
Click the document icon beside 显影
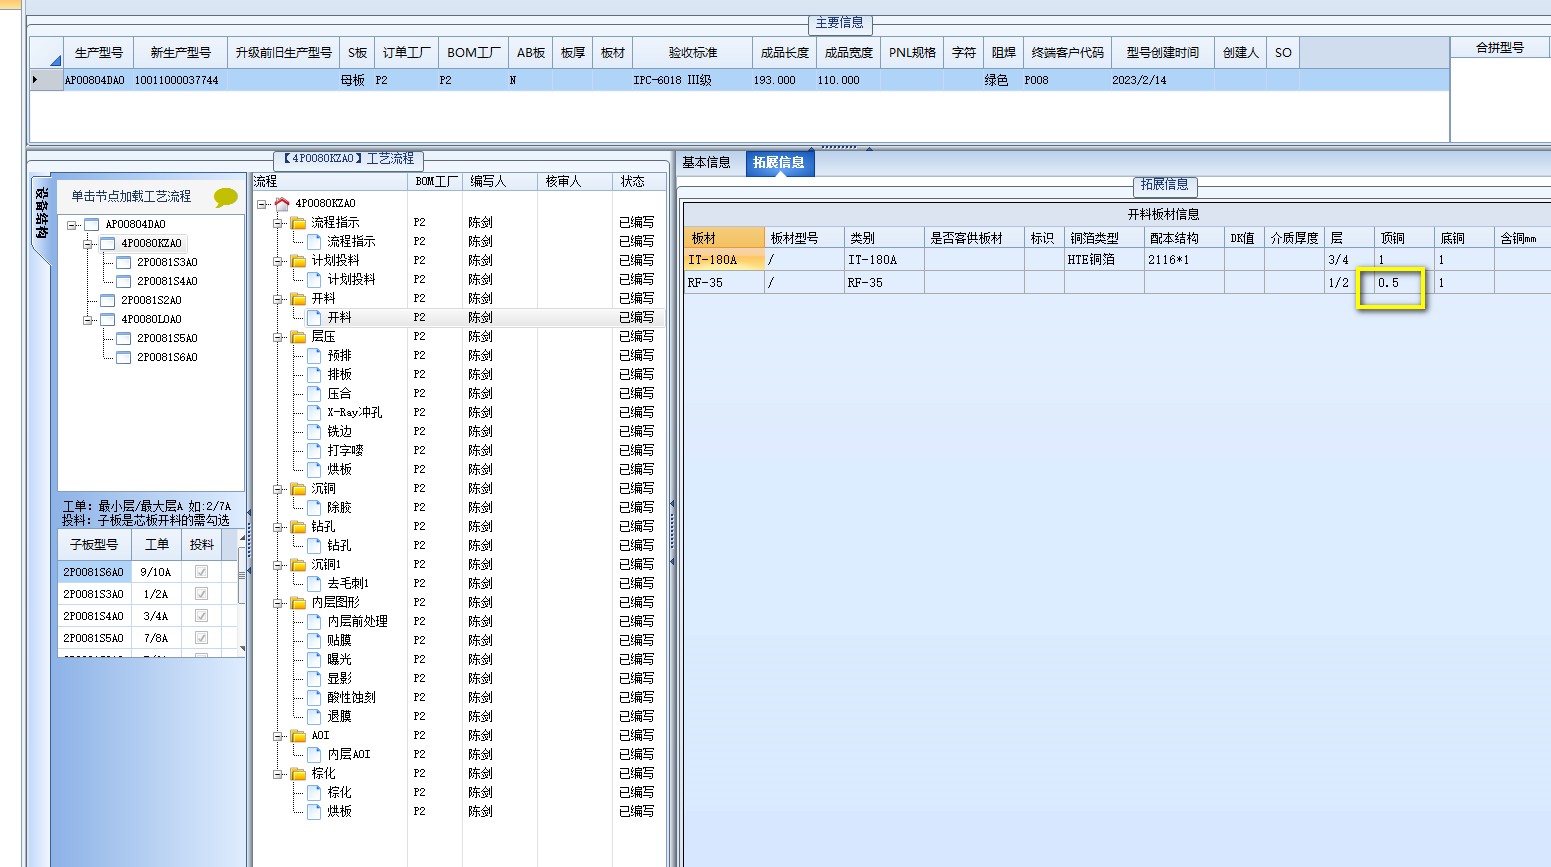314,678
